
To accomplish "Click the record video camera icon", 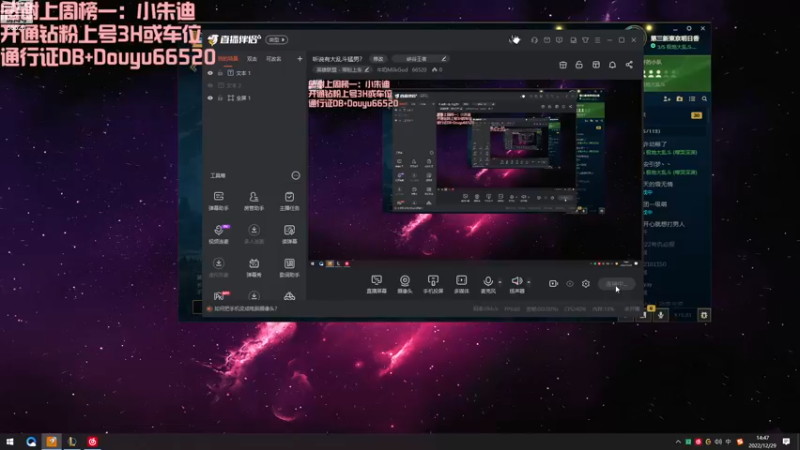I will pos(553,284).
